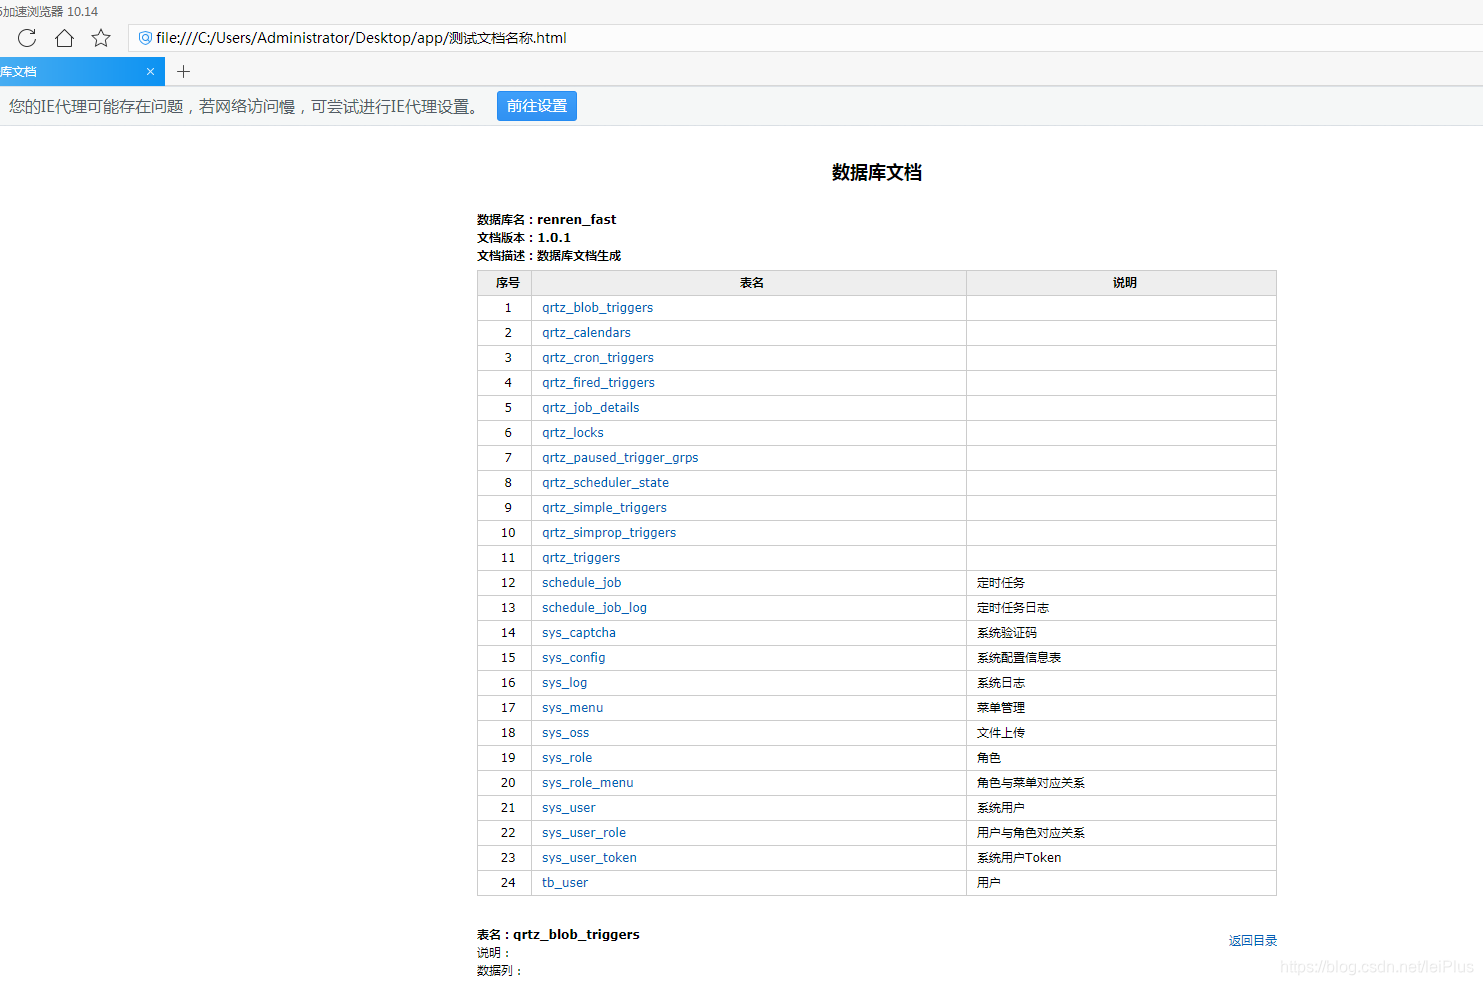This screenshot has height=985, width=1483.
Task: Open the sys_oss table link
Action: click(x=565, y=733)
